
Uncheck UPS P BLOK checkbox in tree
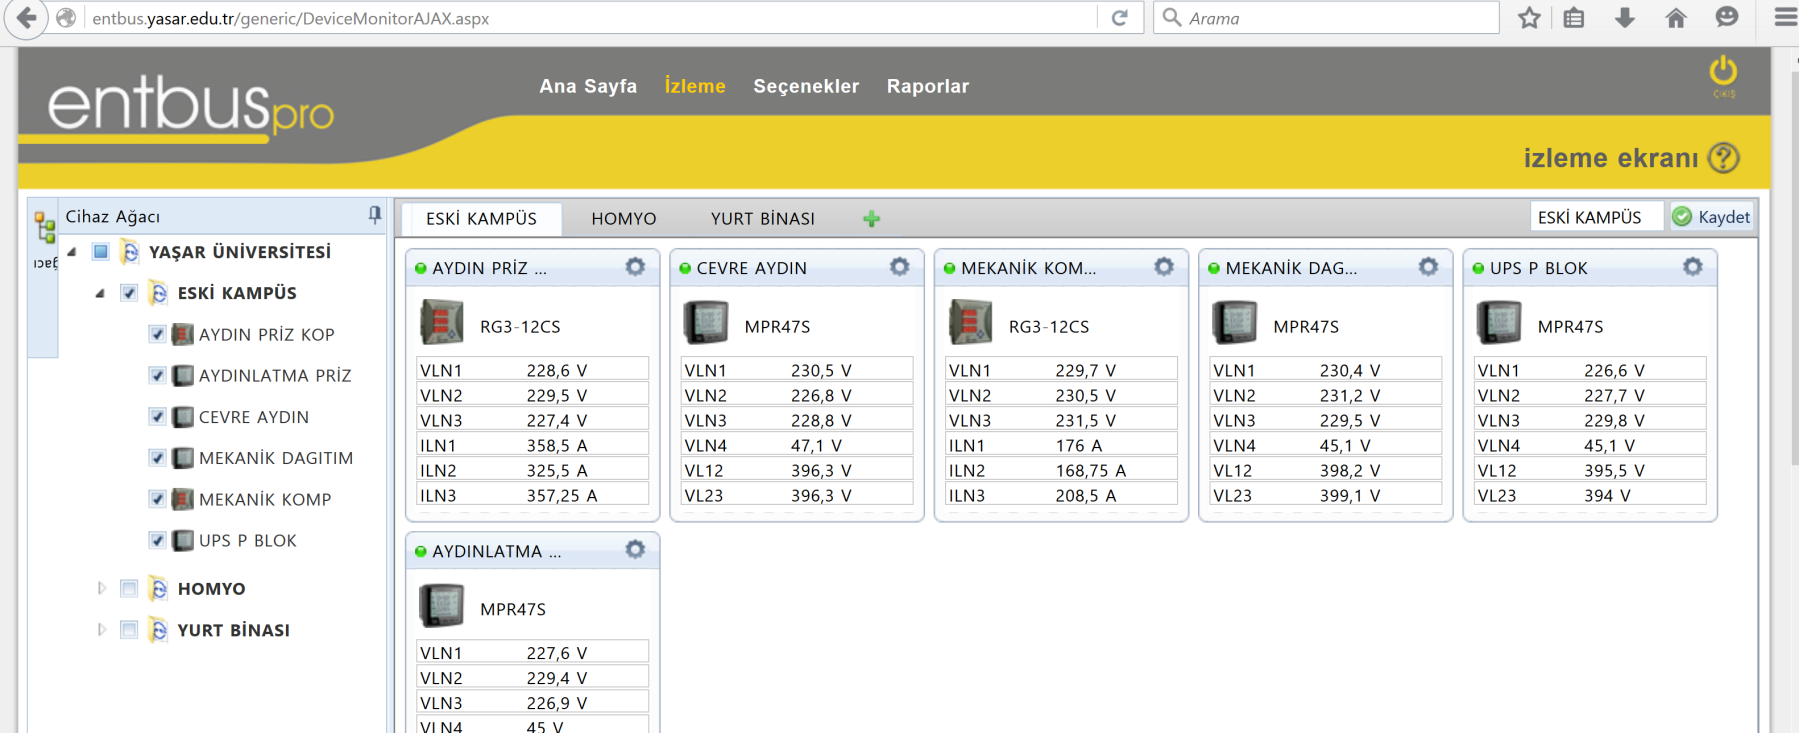pyautogui.click(x=157, y=540)
